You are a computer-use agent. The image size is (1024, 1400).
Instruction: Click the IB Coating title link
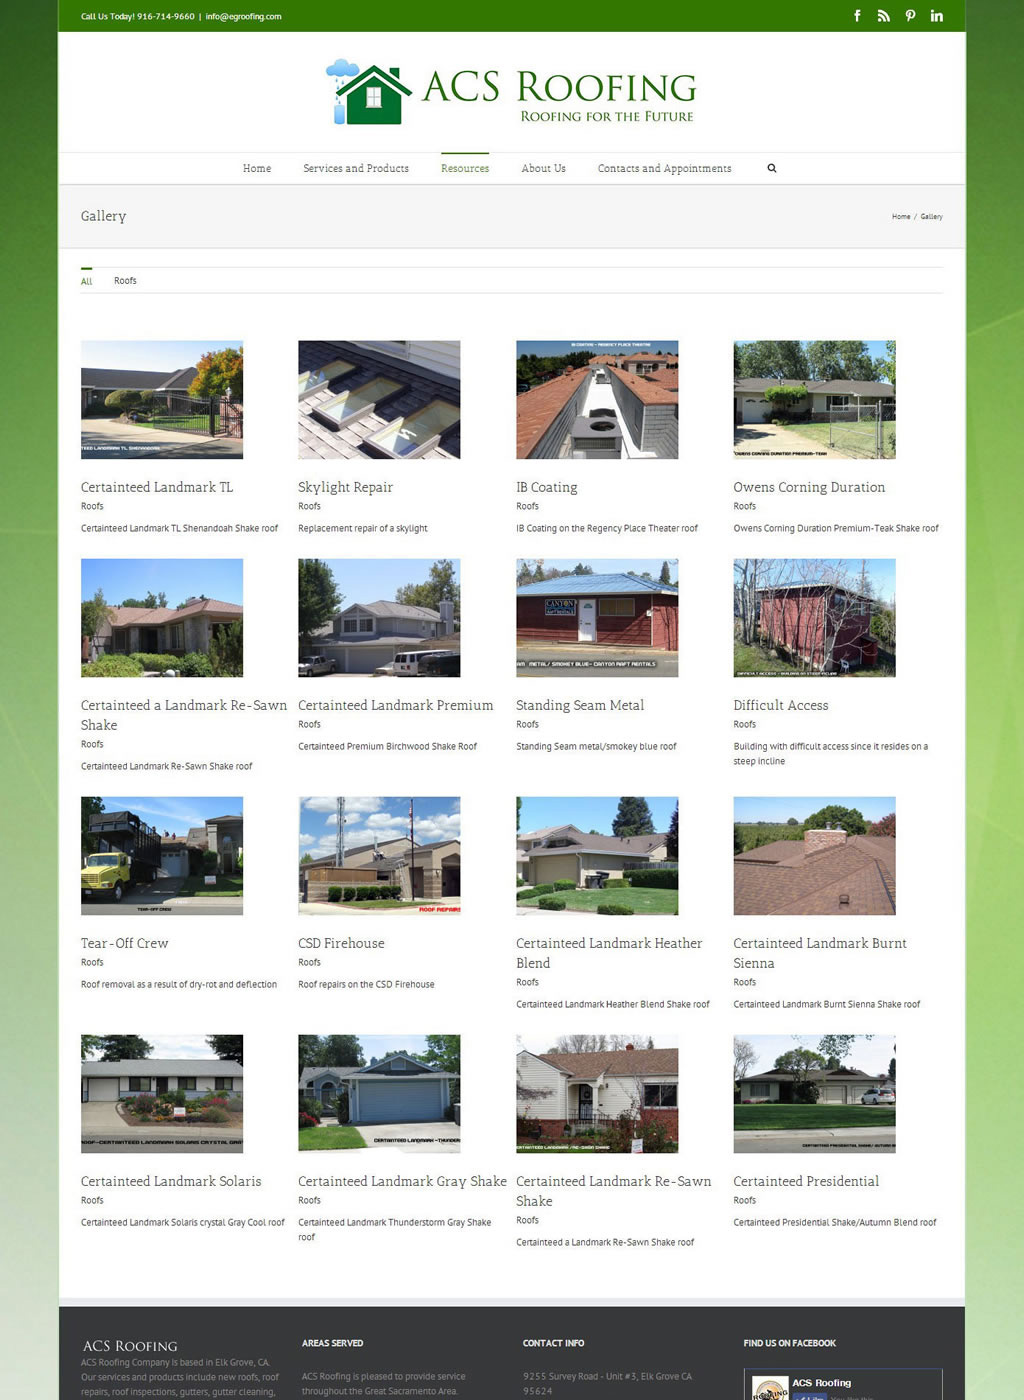click(546, 487)
